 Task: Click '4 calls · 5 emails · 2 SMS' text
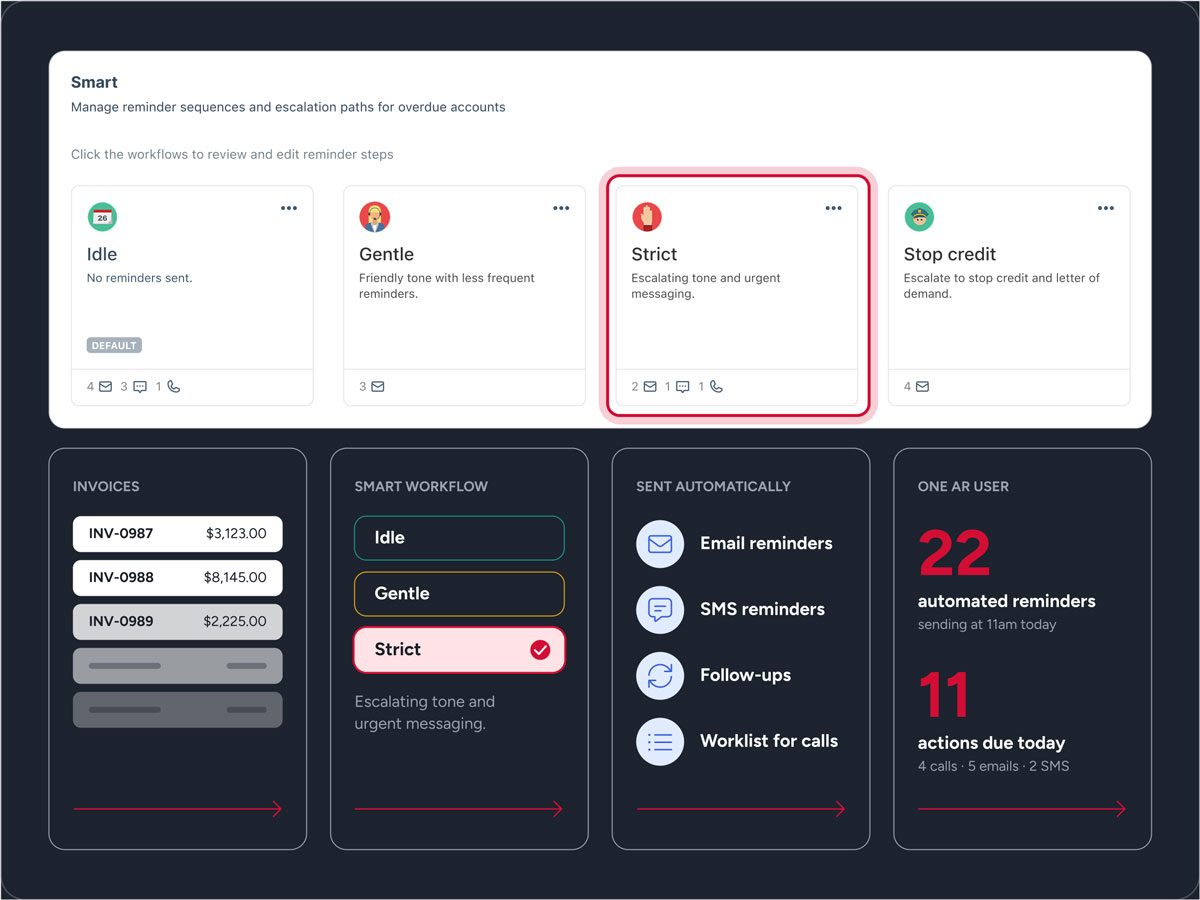coord(994,766)
